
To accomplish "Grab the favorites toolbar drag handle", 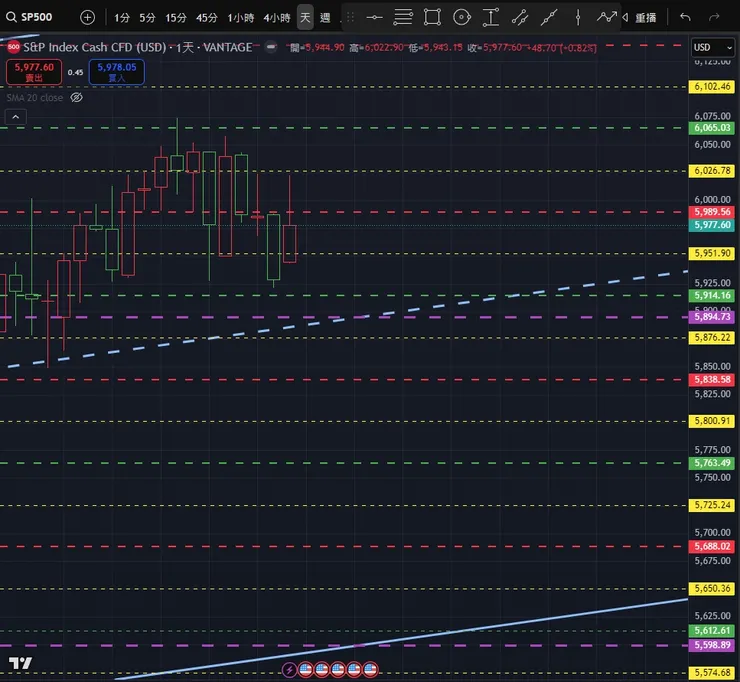I will (x=350, y=17).
